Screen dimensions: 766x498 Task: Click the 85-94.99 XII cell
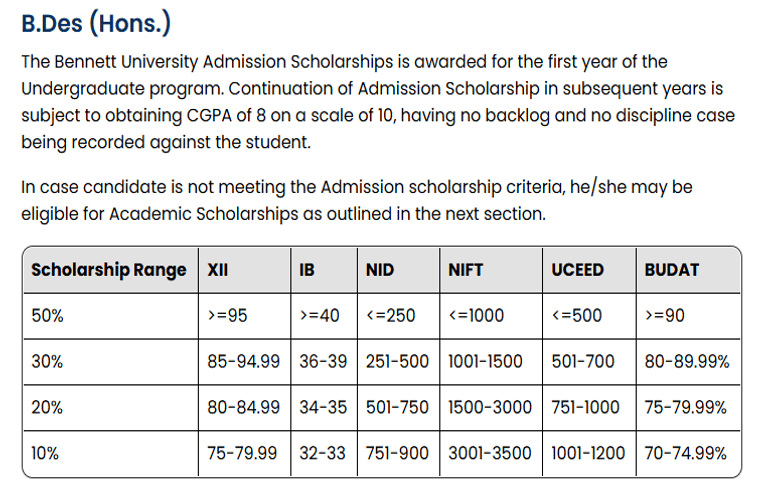pyautogui.click(x=243, y=362)
